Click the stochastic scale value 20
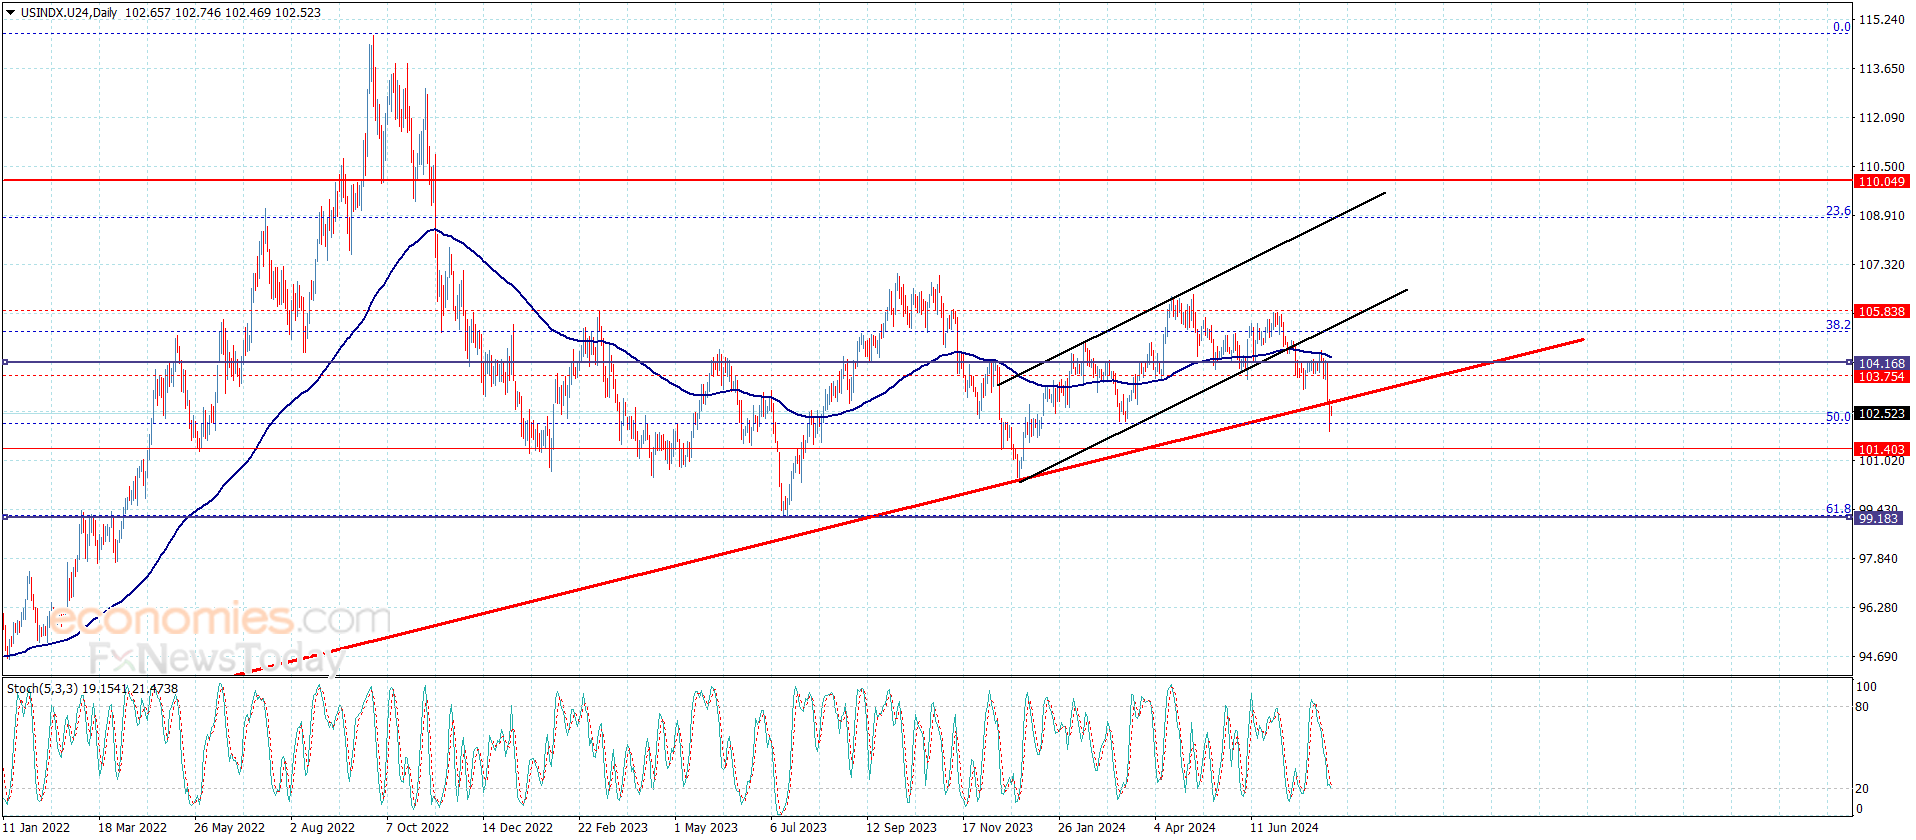The width and height of the screenshot is (1916, 840). (1862, 789)
